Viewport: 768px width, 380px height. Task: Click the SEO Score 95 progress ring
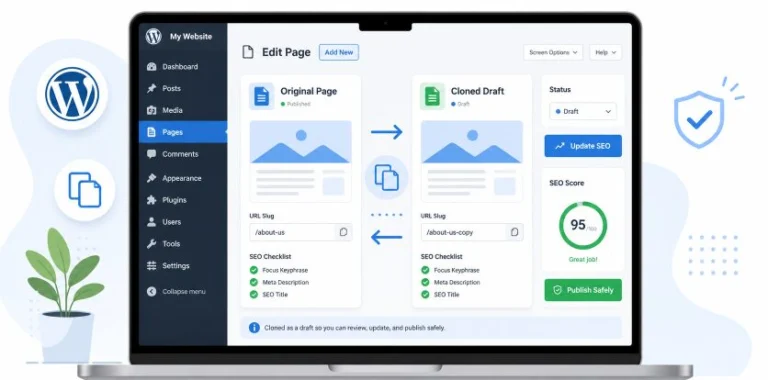583,225
